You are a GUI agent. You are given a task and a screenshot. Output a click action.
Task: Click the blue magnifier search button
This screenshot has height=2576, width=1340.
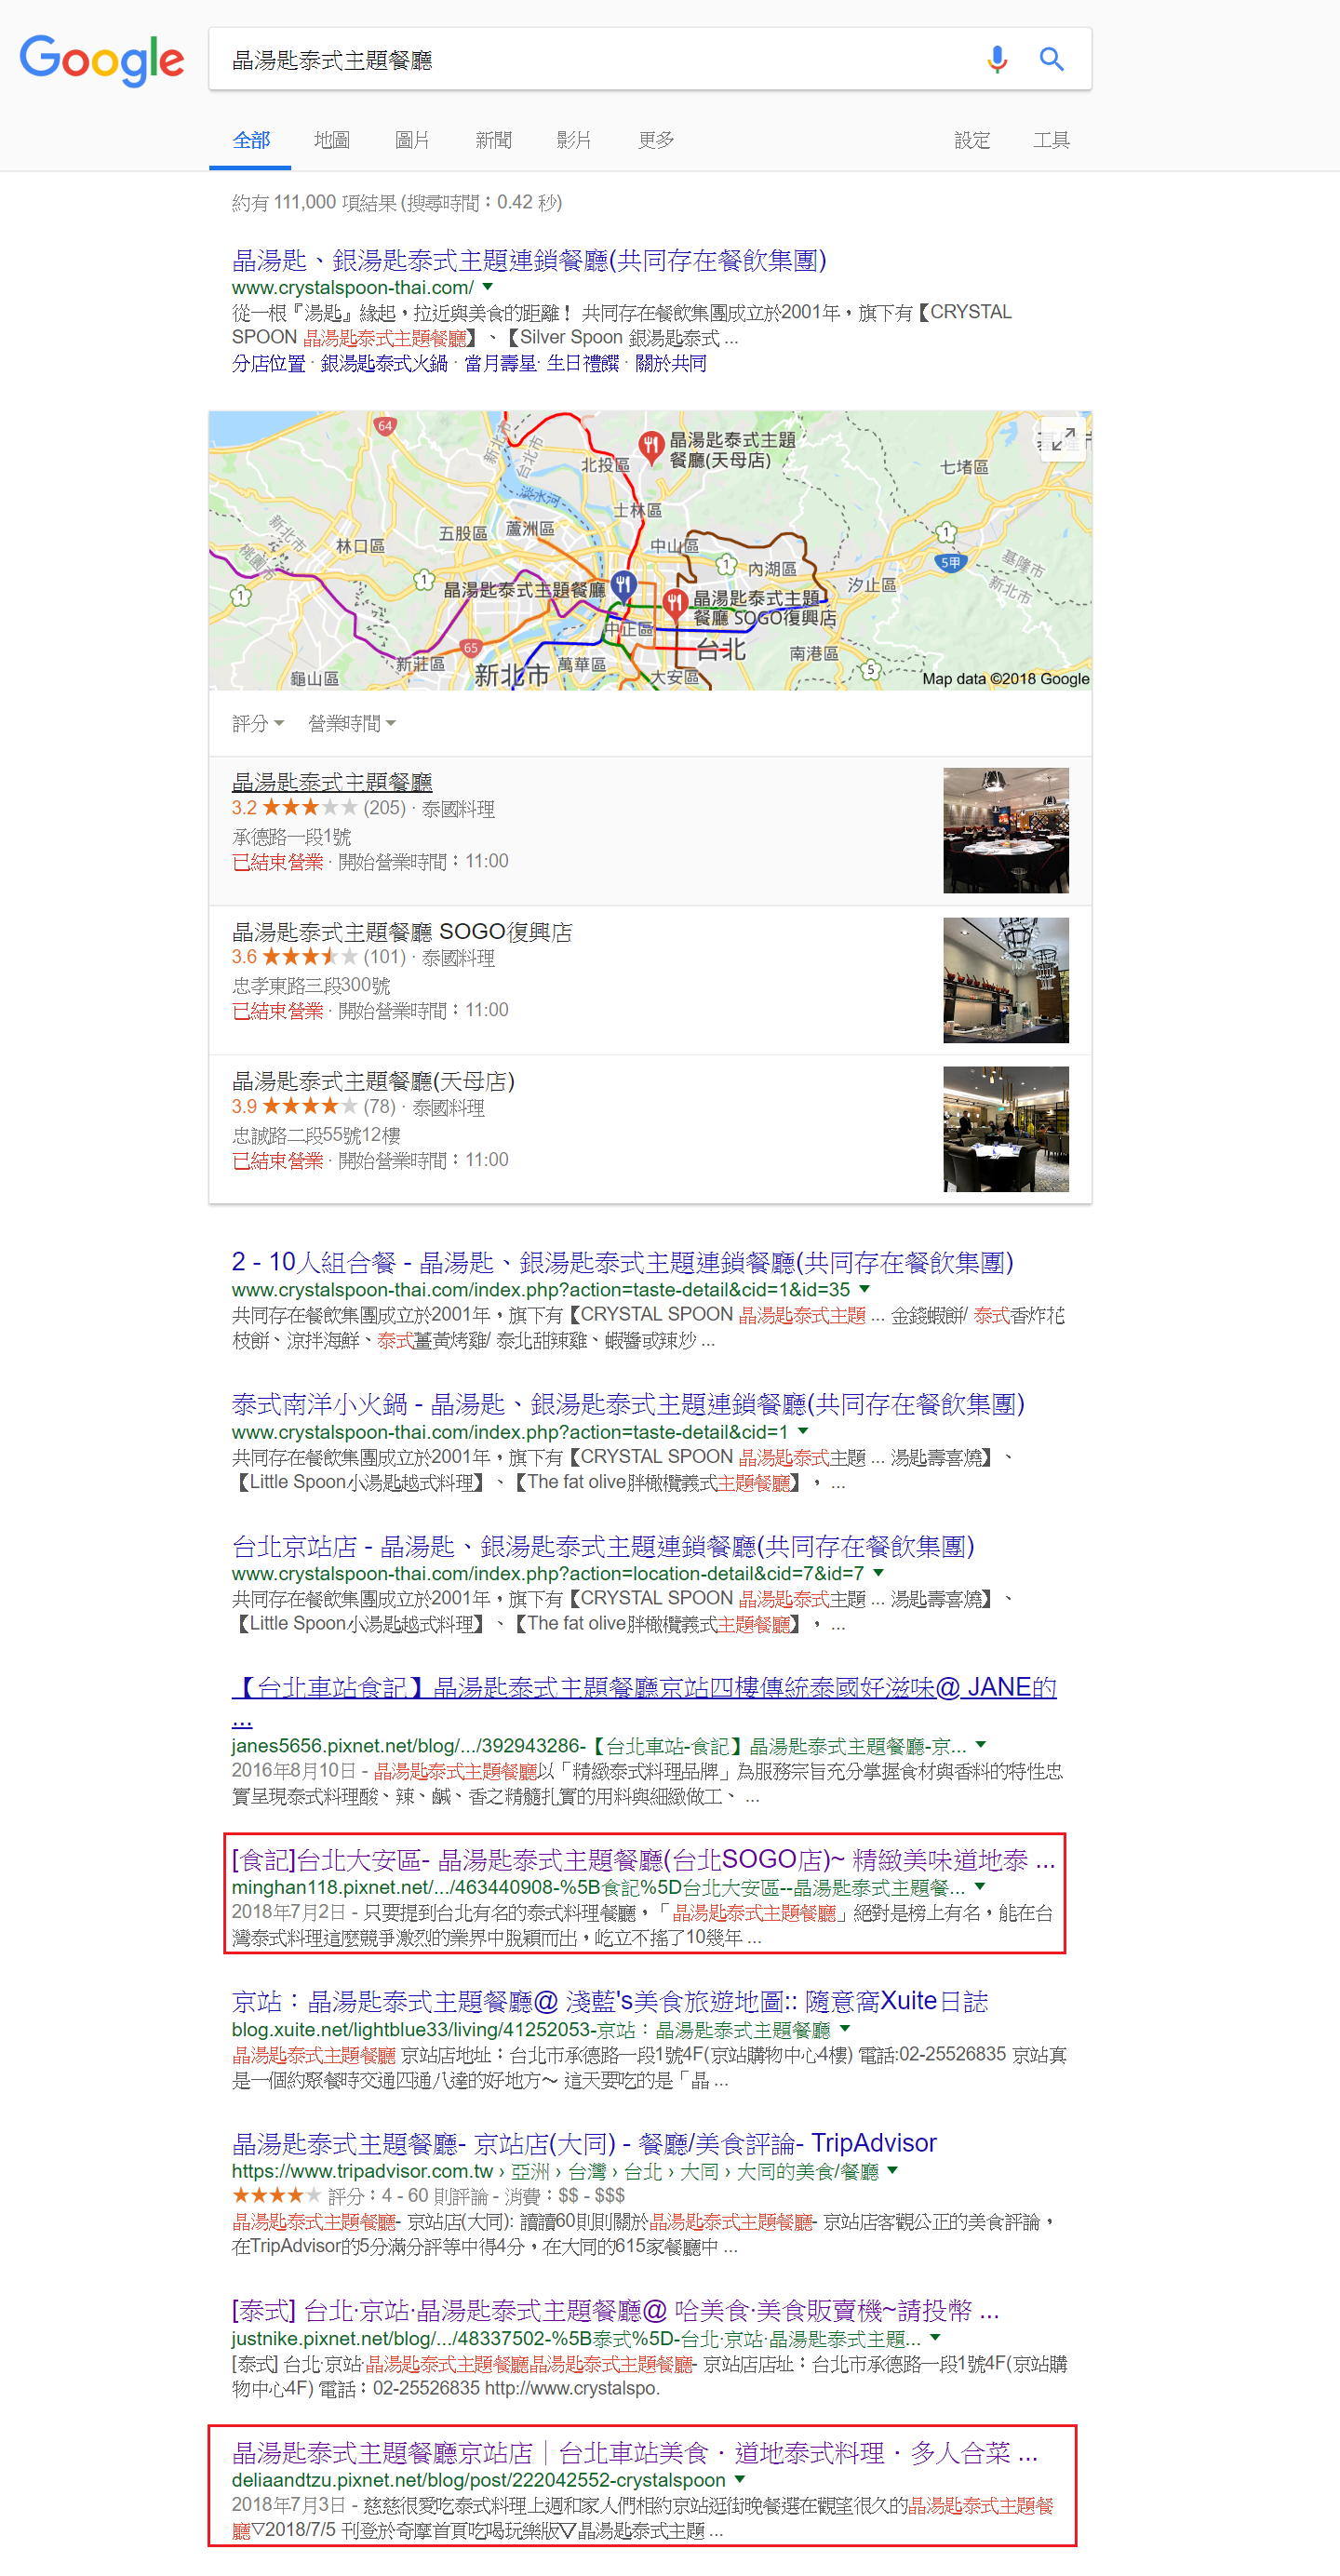click(x=1051, y=60)
